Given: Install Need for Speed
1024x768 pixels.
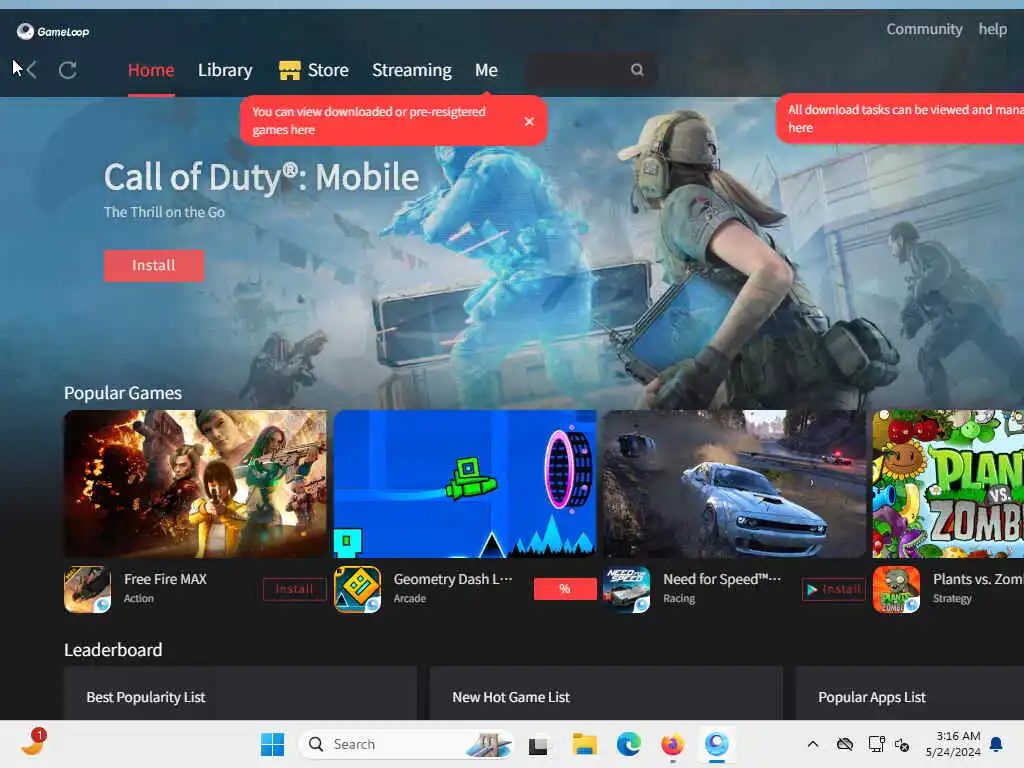Looking at the screenshot, I should click(833, 589).
